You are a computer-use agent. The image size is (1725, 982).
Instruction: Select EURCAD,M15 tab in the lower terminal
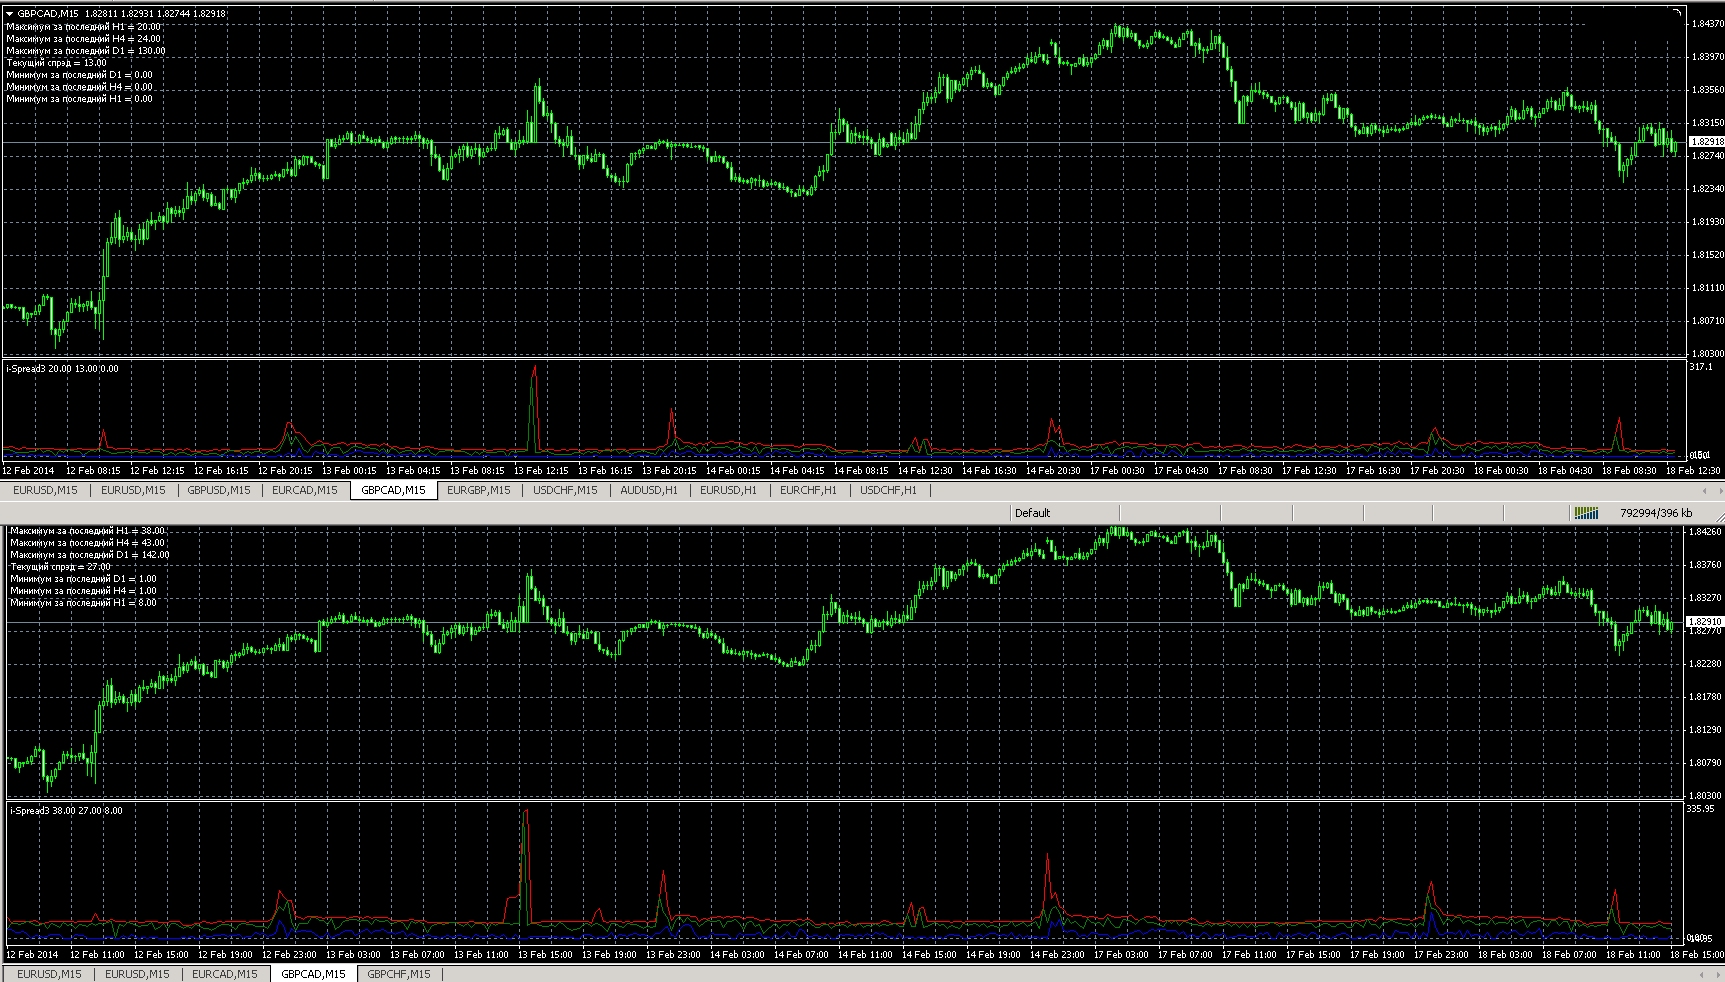[225, 974]
